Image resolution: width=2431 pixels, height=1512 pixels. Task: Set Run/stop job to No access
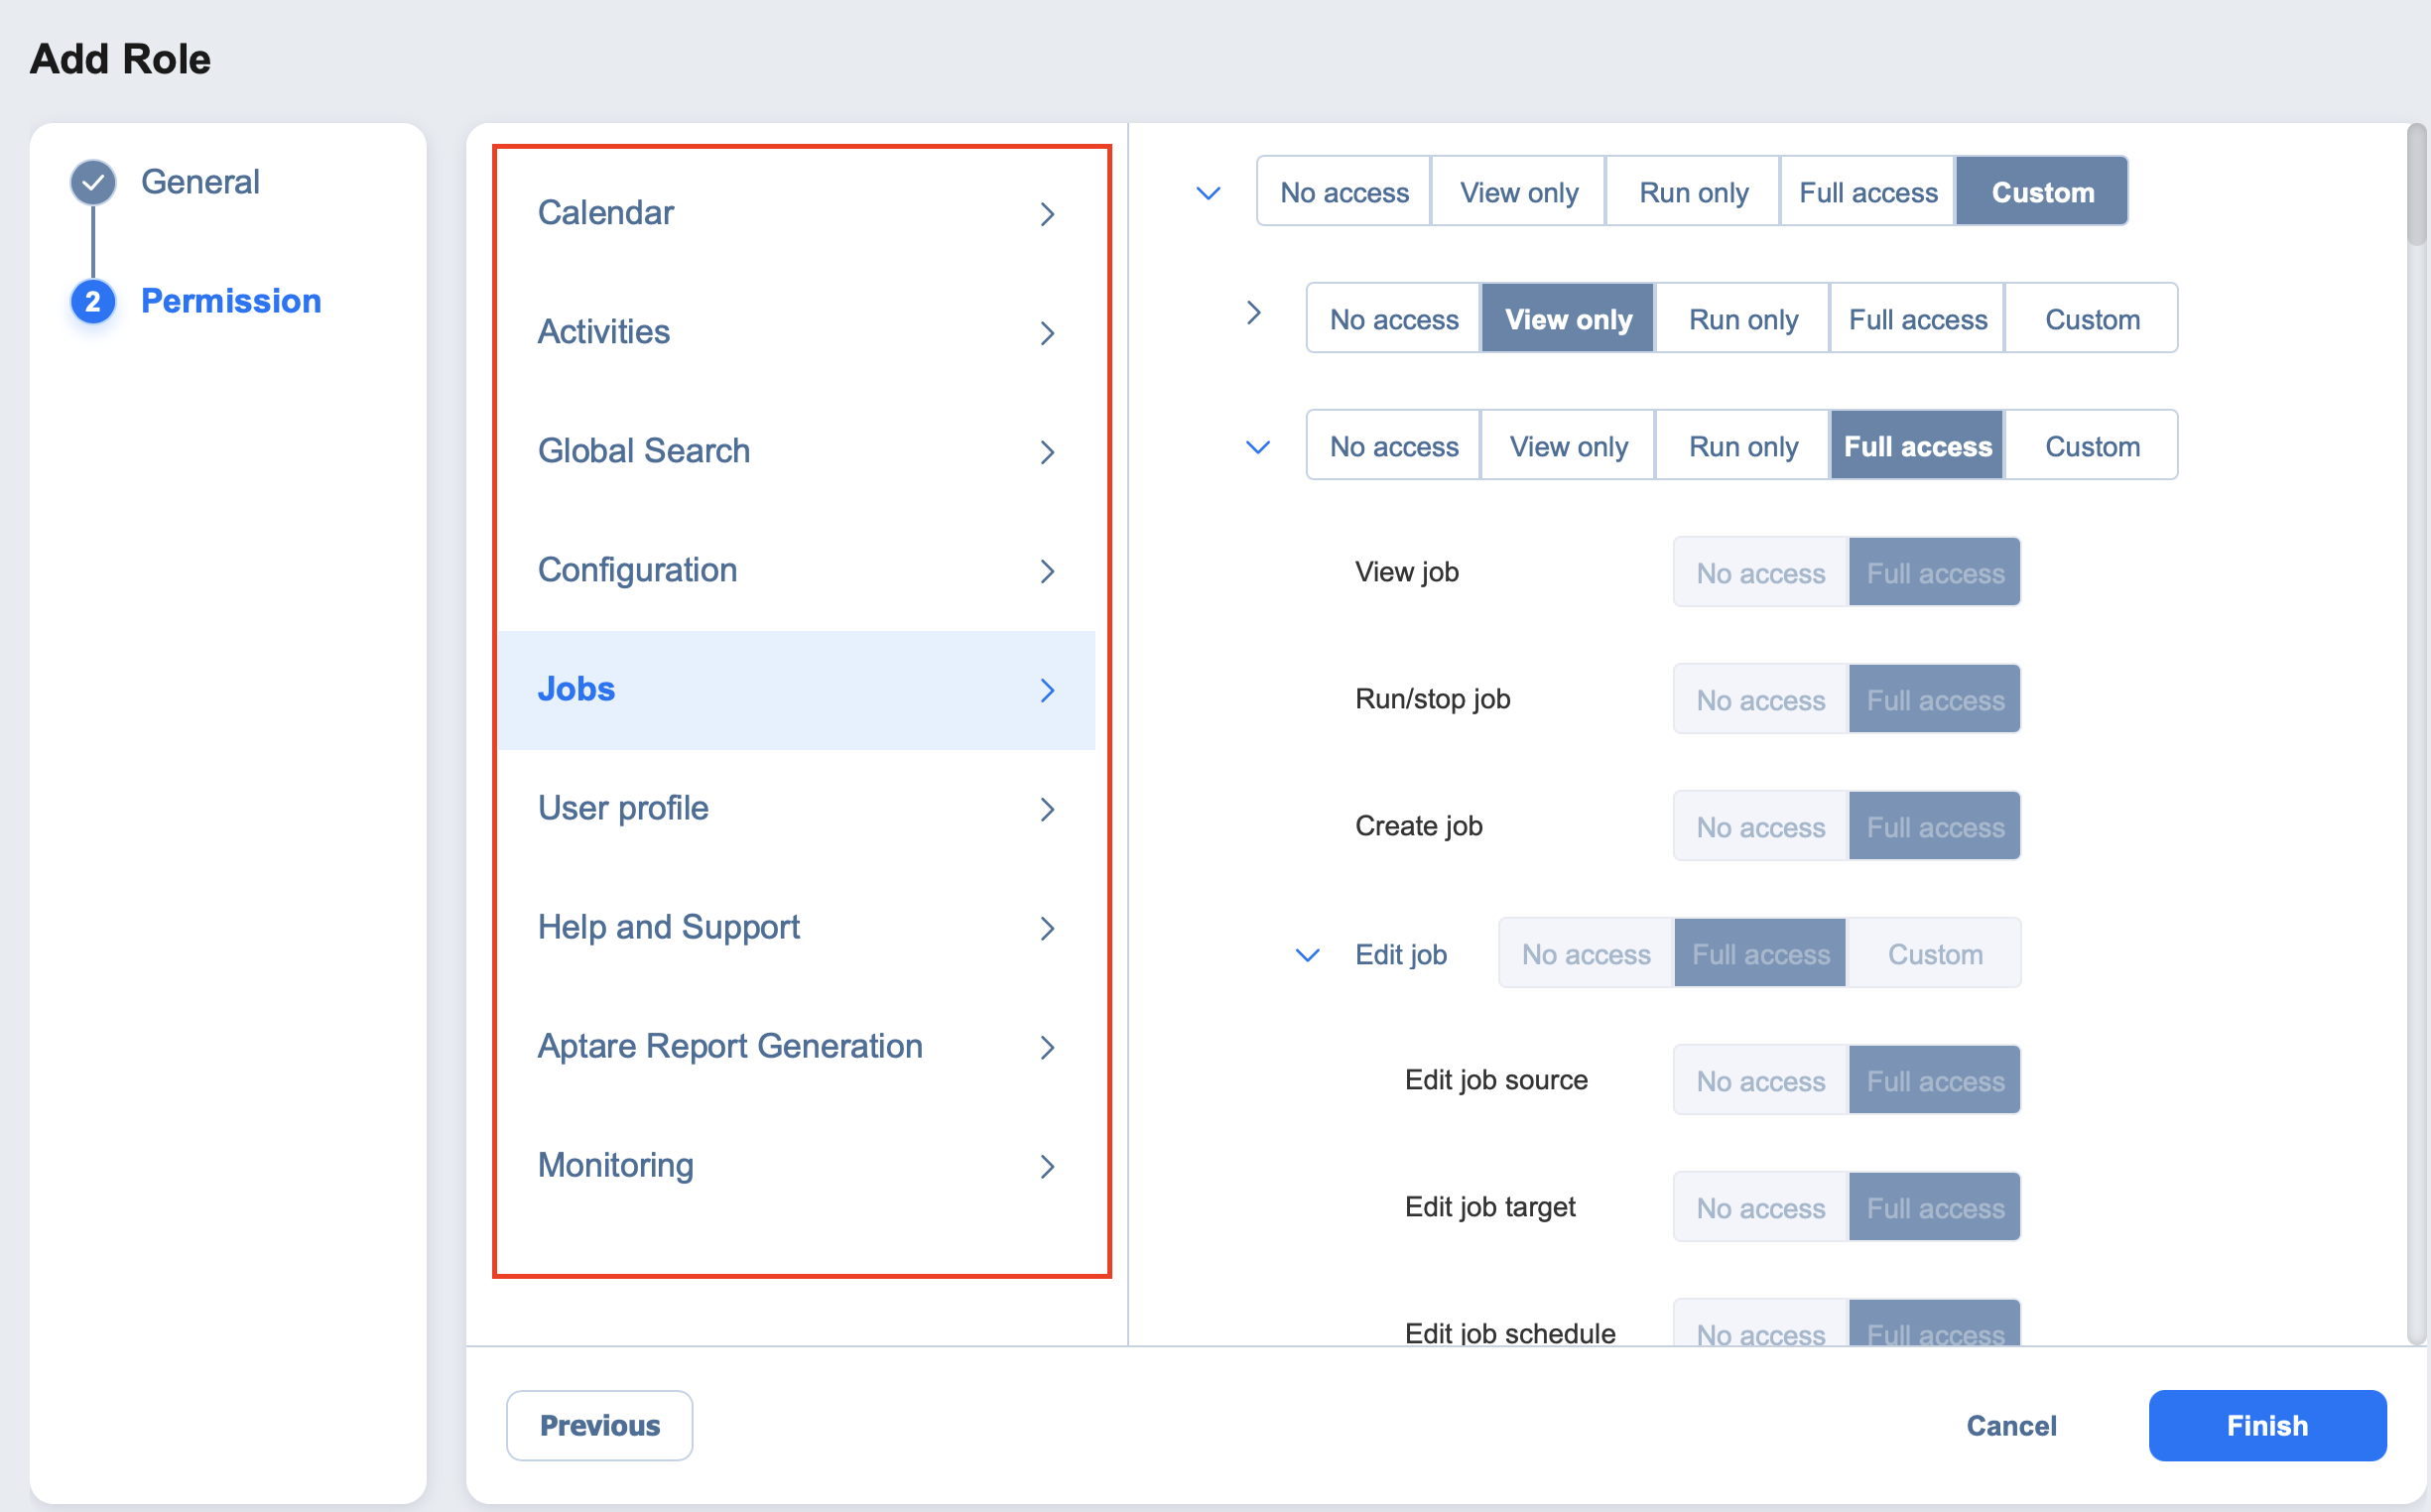(x=1760, y=700)
